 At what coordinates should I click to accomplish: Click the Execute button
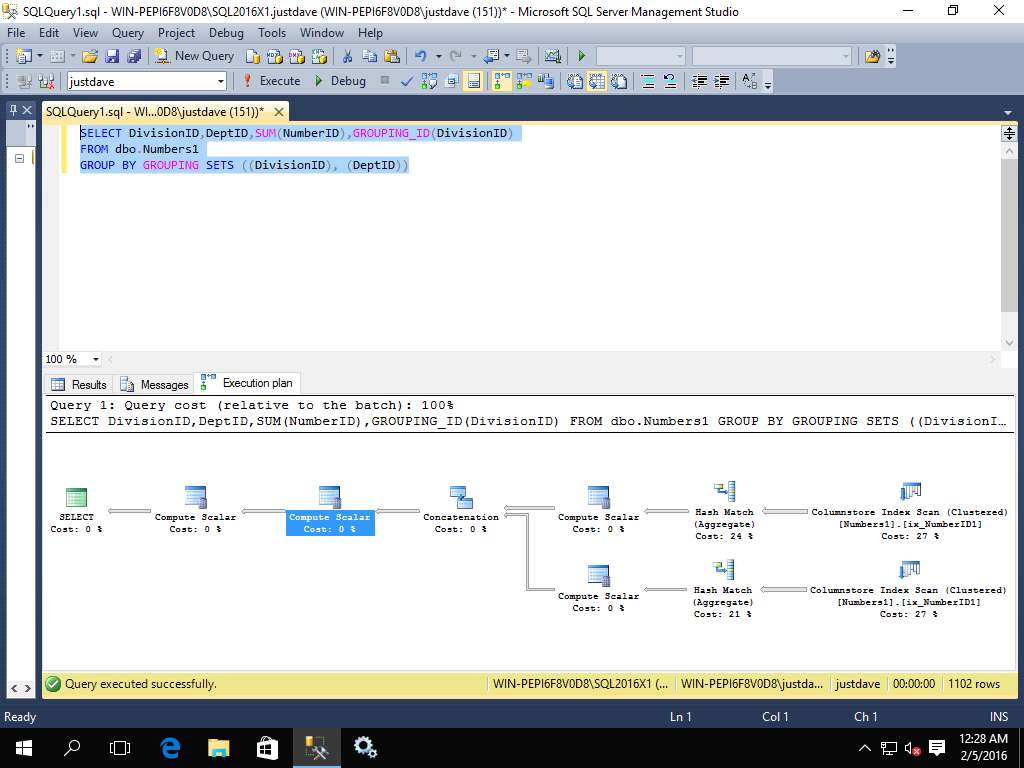[x=270, y=81]
